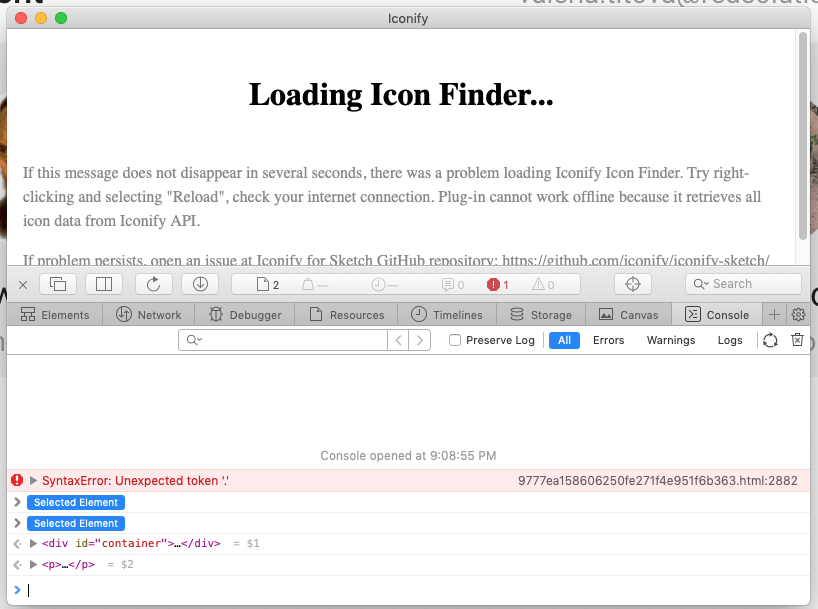Expand the SyntaxError console entry

(31, 481)
